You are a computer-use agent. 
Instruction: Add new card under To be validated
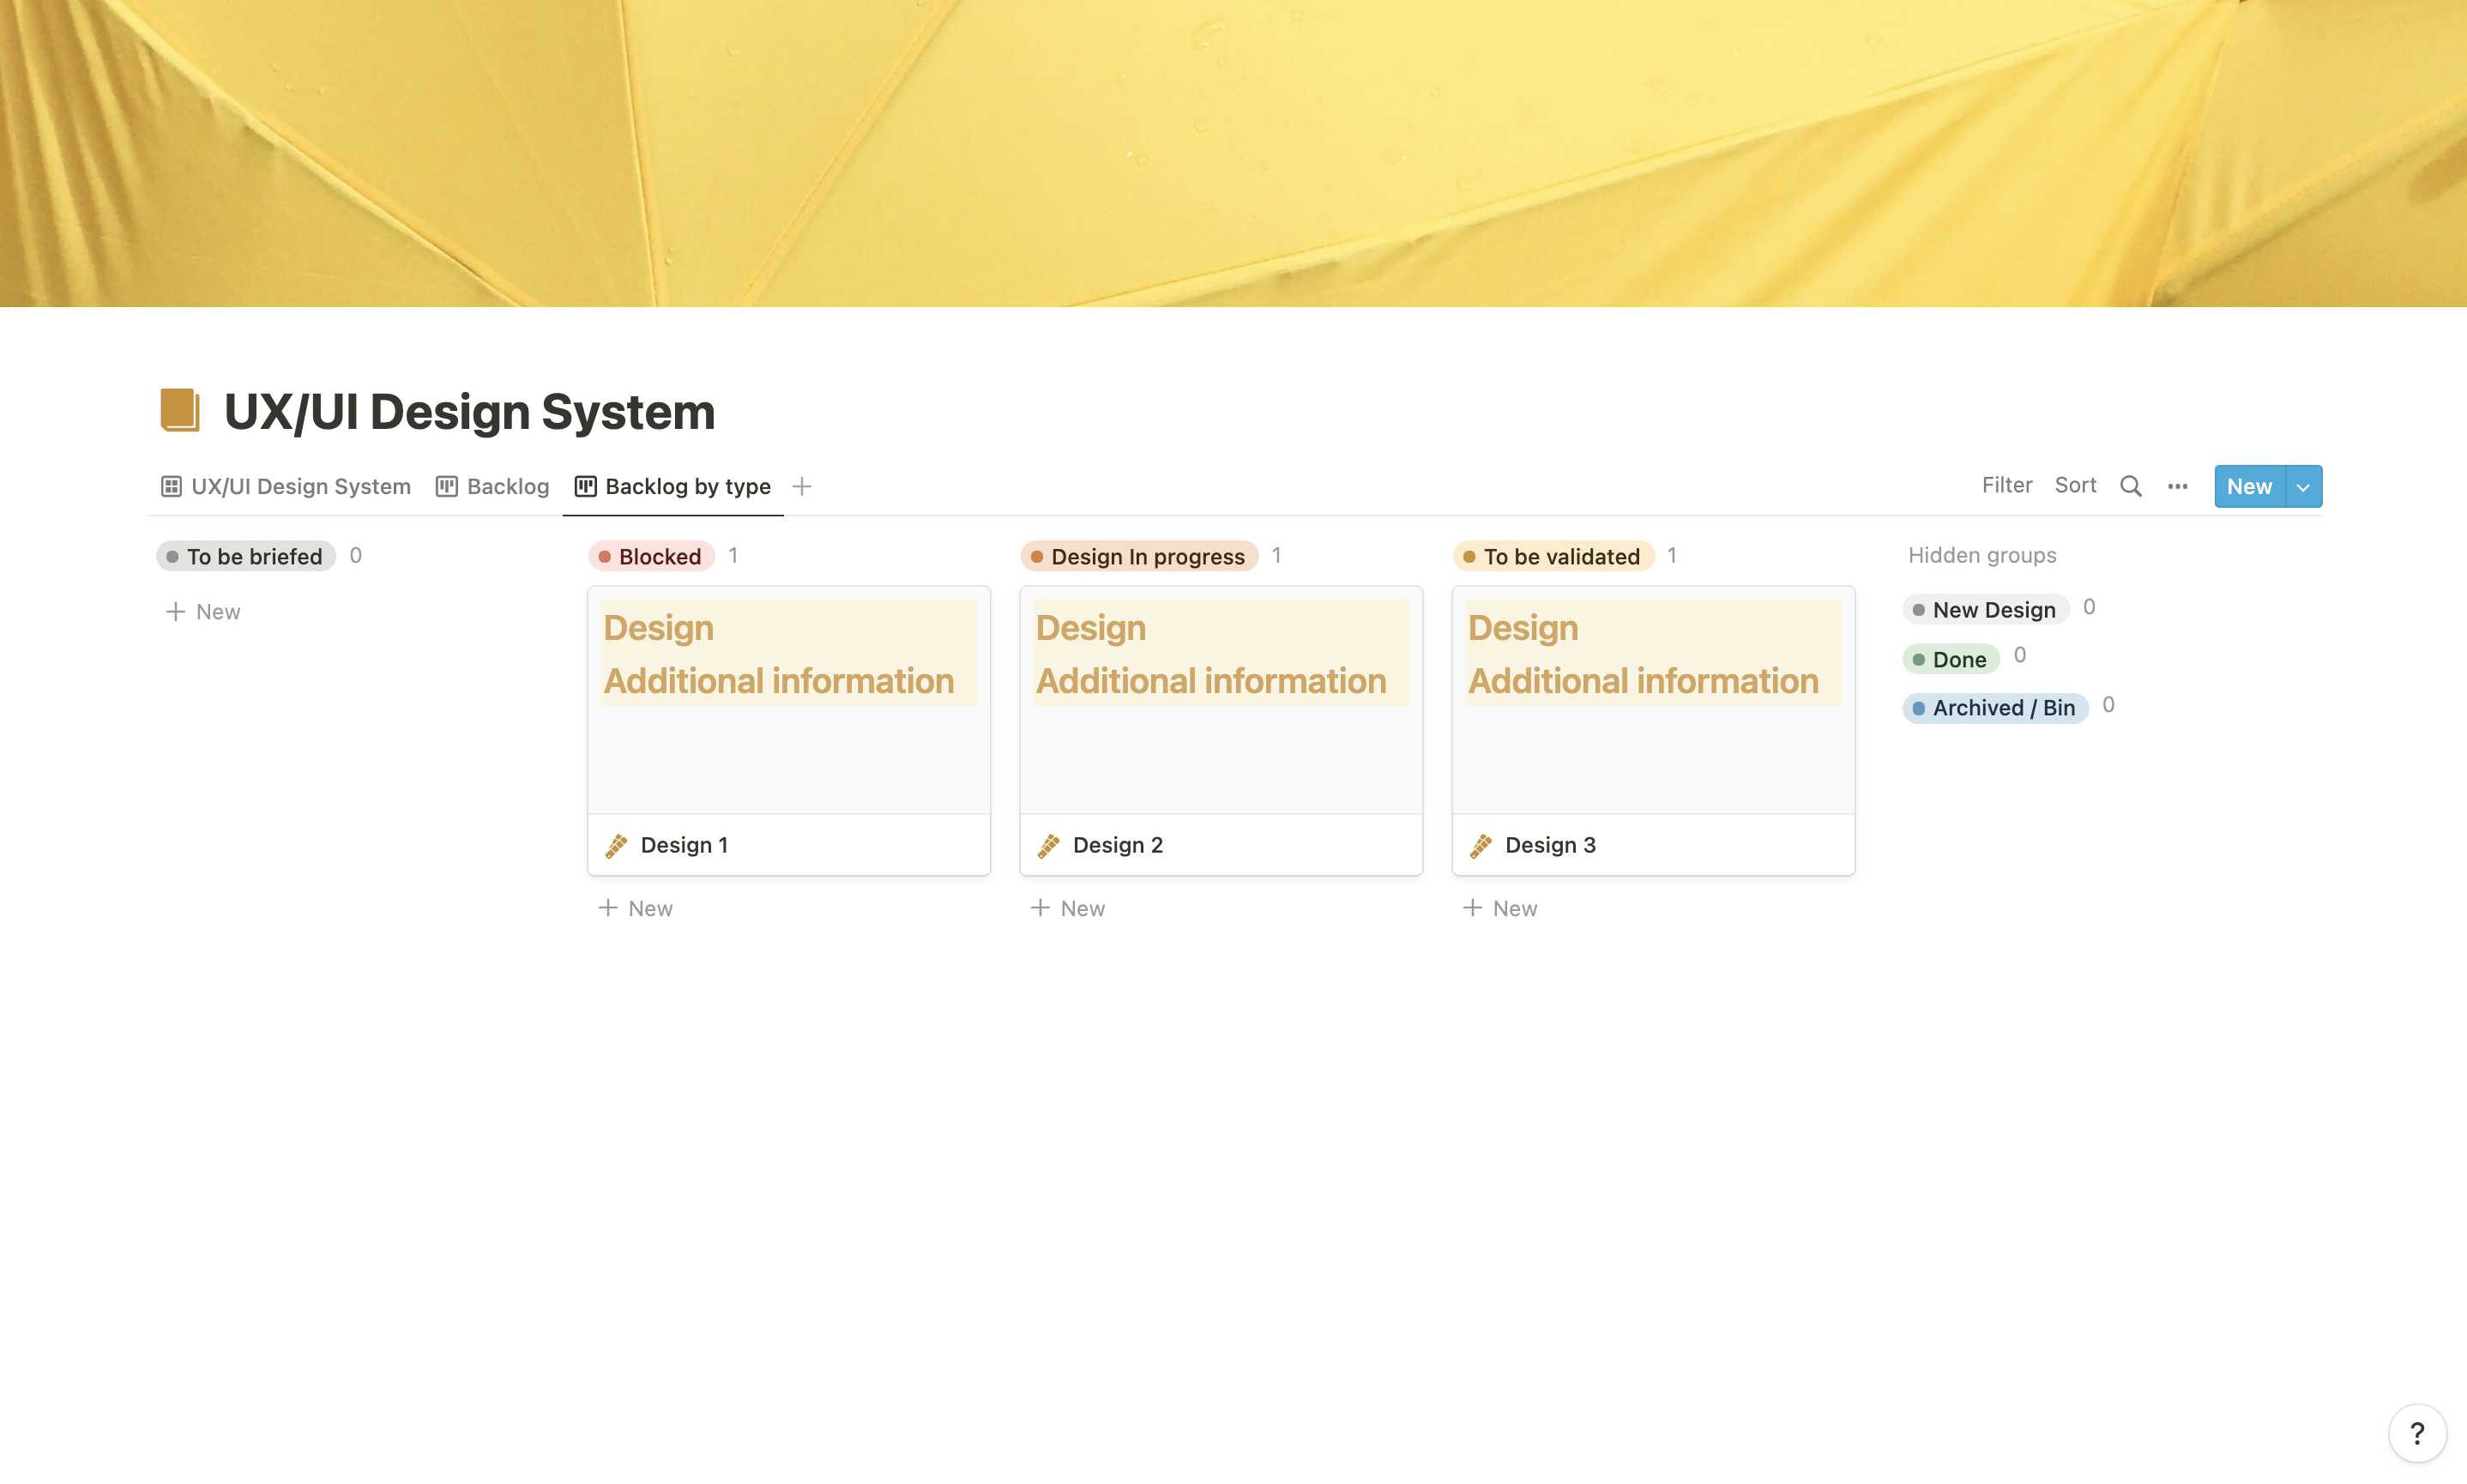1499,908
